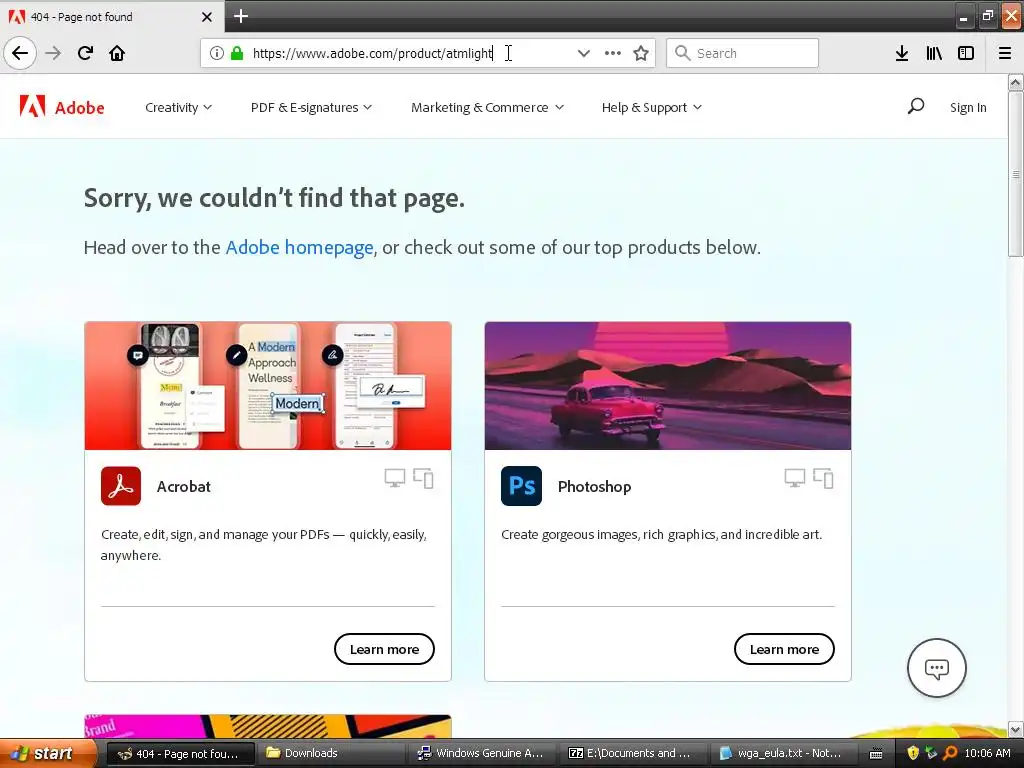Screen dimensions: 1024x768
Task: Bookmark this page with the star
Action: coord(641,53)
